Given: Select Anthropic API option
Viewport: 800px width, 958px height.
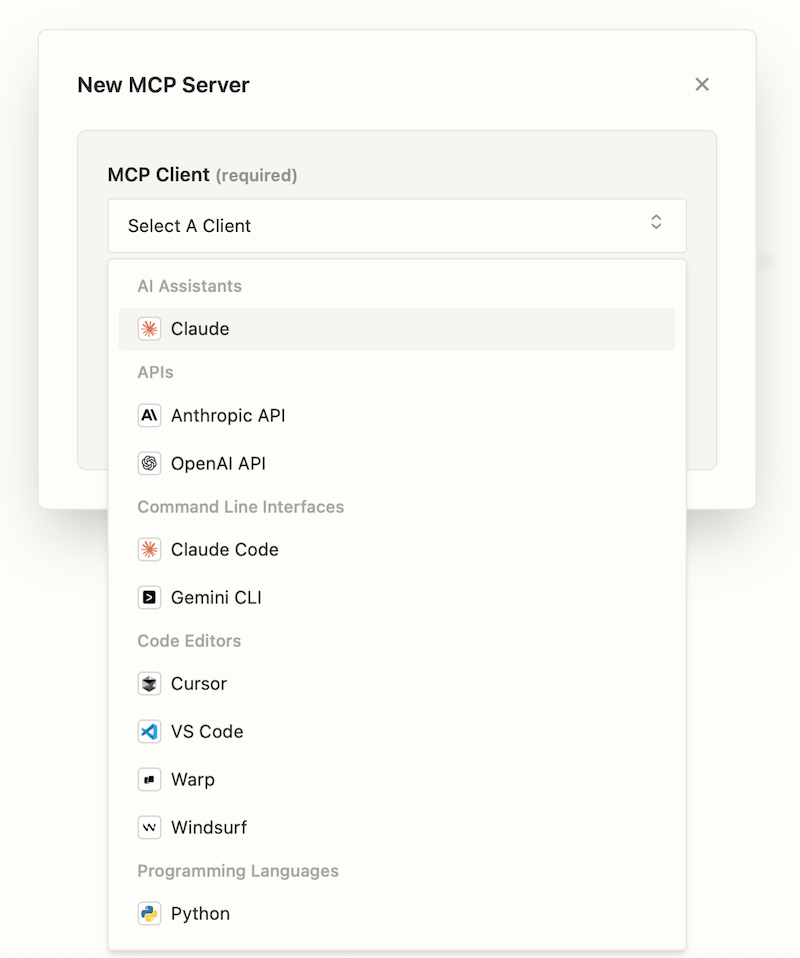Looking at the screenshot, I should tap(228, 415).
